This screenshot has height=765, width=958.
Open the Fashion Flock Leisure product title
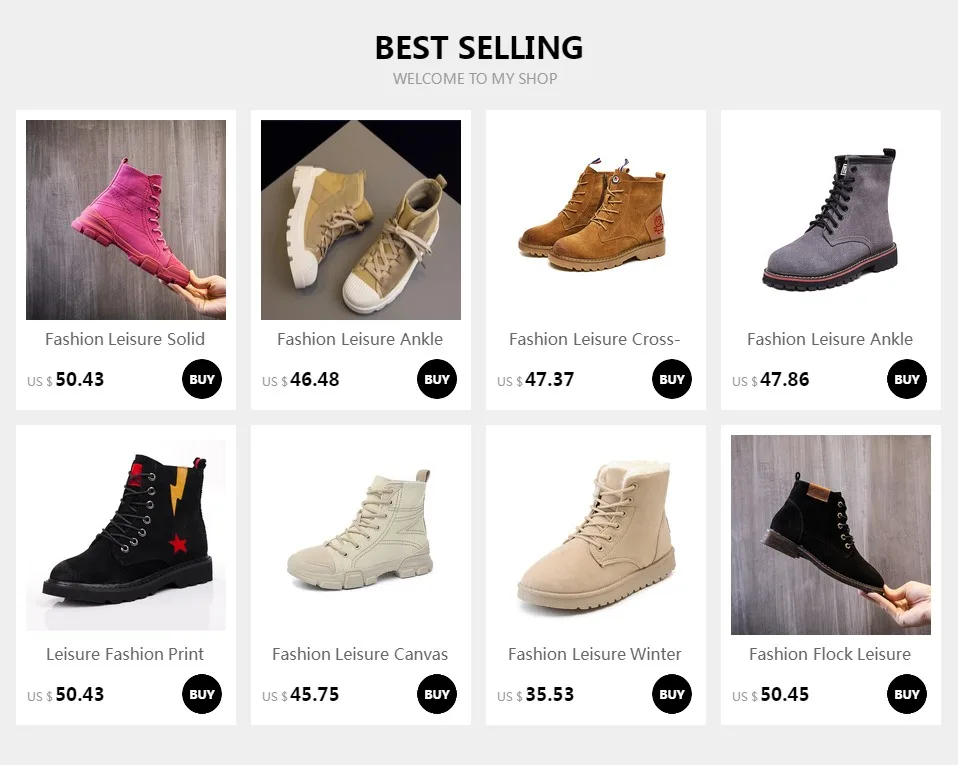click(830, 654)
